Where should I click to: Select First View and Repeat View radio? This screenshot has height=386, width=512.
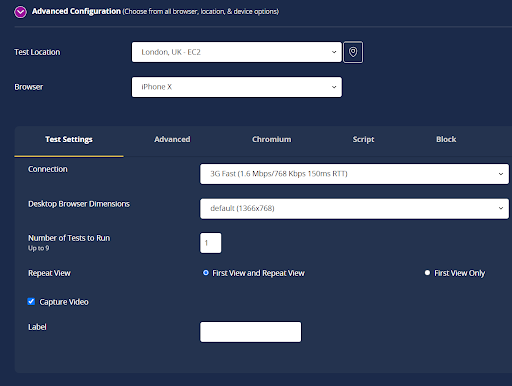pos(206,273)
